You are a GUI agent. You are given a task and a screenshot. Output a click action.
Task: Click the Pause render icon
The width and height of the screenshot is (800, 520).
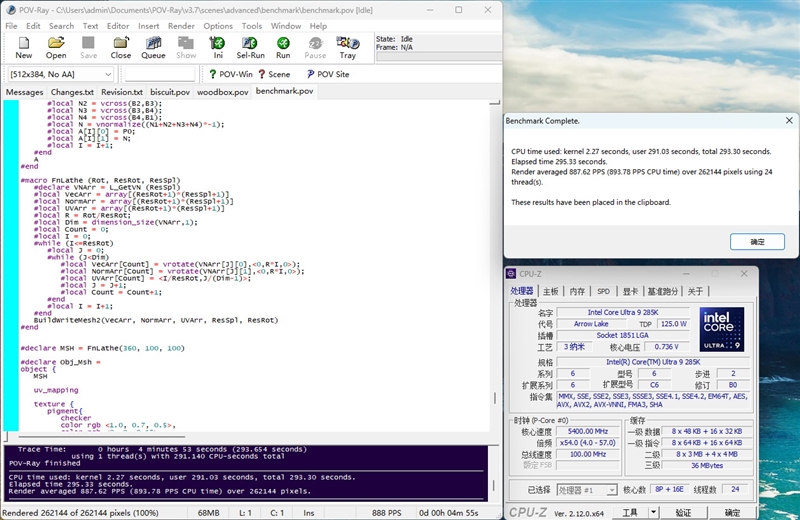click(x=315, y=48)
